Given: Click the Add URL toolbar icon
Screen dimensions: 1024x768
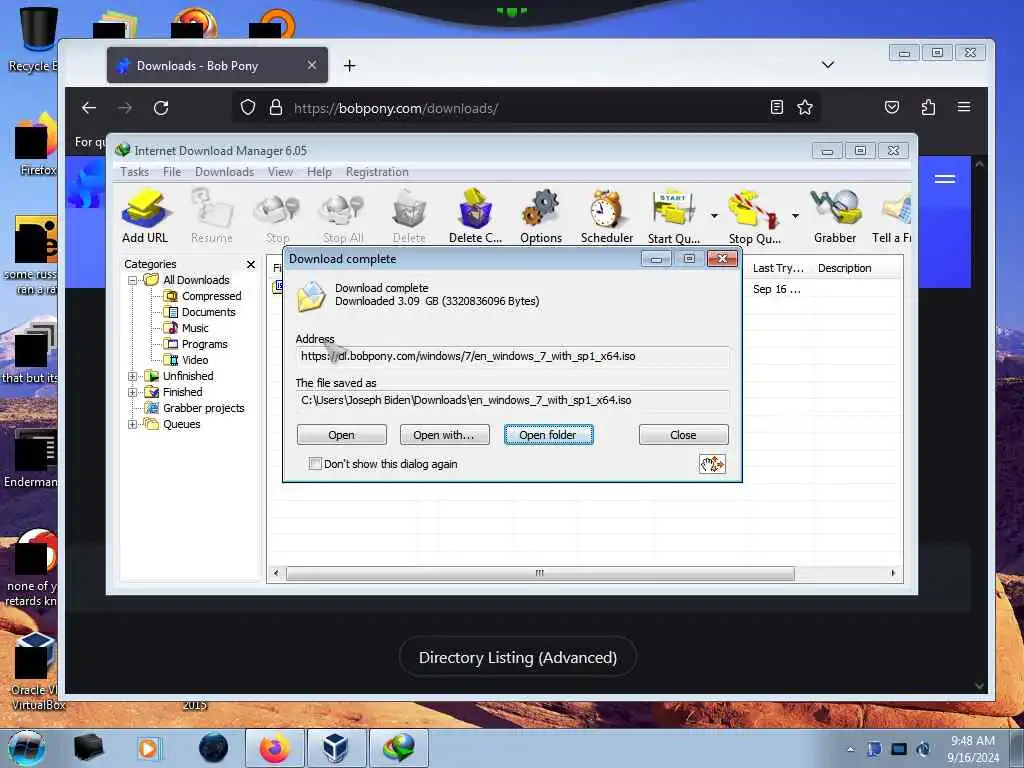Looking at the screenshot, I should pyautogui.click(x=145, y=216).
